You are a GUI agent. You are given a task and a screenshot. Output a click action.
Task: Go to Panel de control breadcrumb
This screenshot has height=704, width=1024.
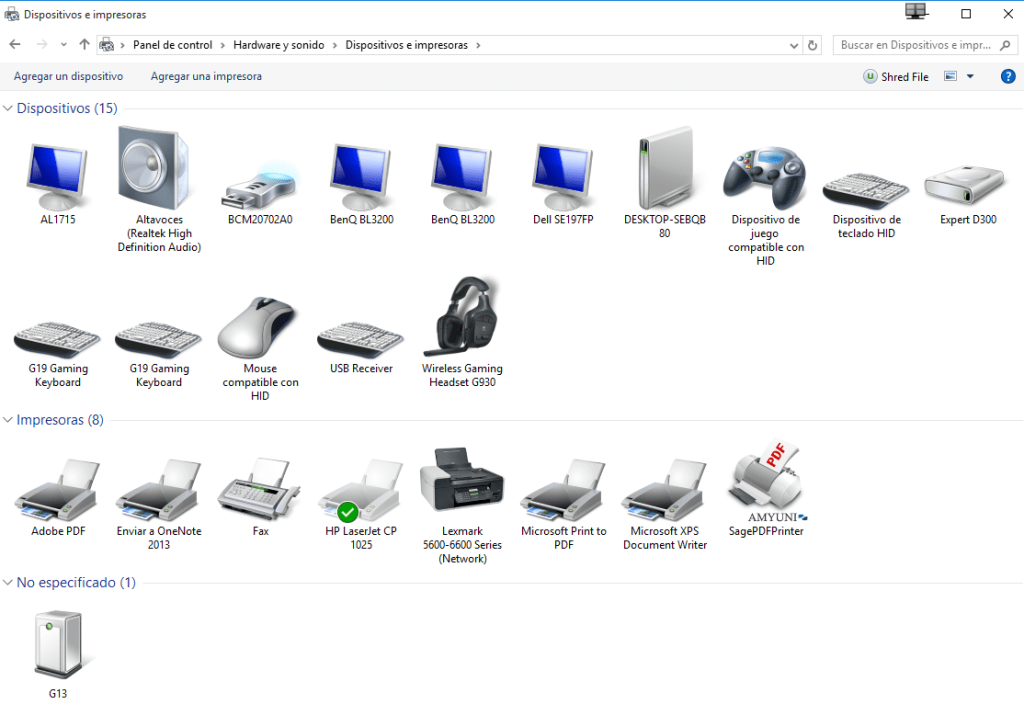(x=172, y=45)
